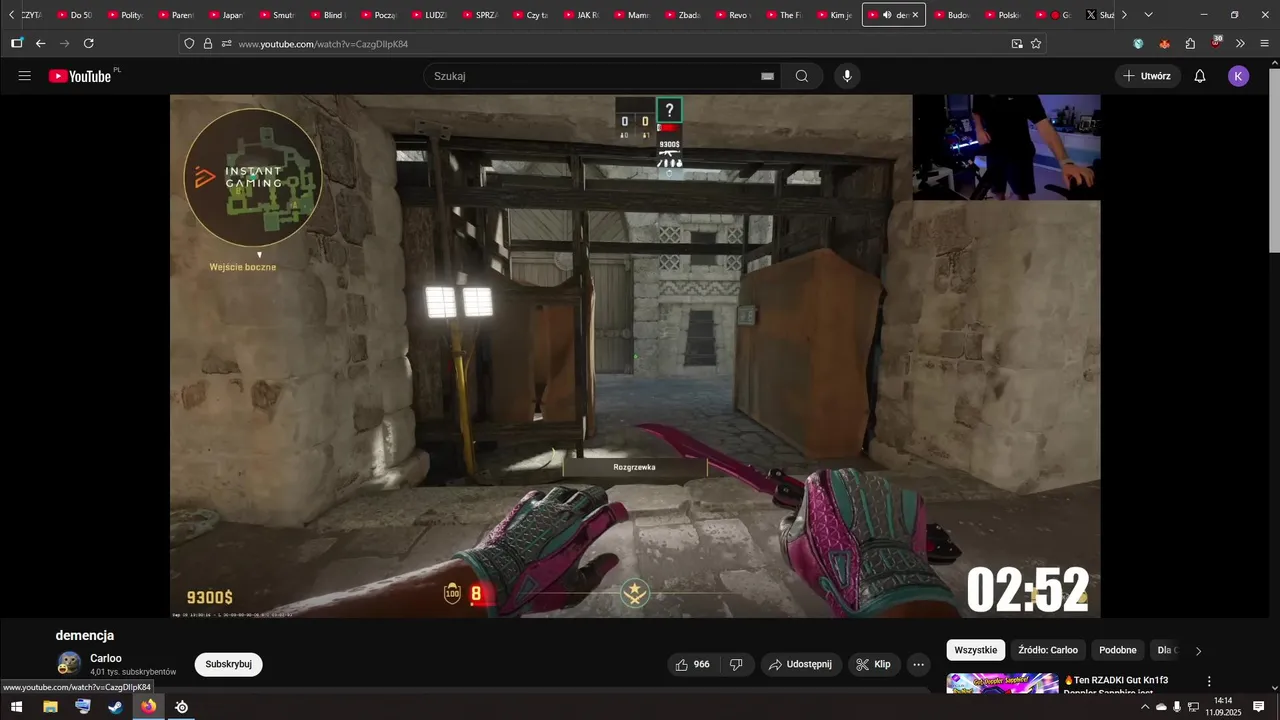Click the video title demencja
This screenshot has width=1280, height=720.
pos(85,635)
